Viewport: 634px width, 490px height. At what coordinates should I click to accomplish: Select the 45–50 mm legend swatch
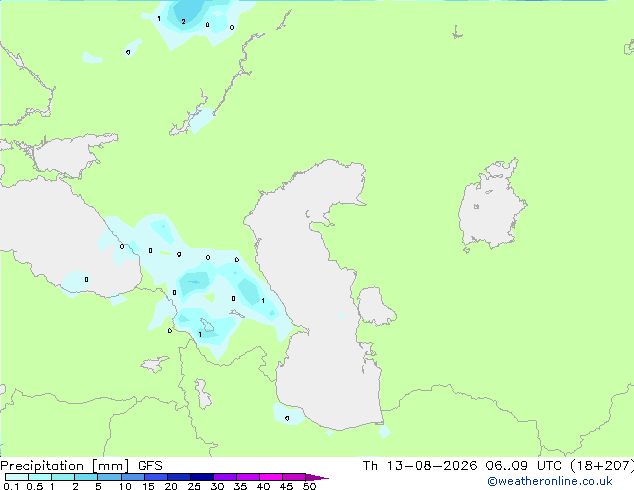point(294,477)
